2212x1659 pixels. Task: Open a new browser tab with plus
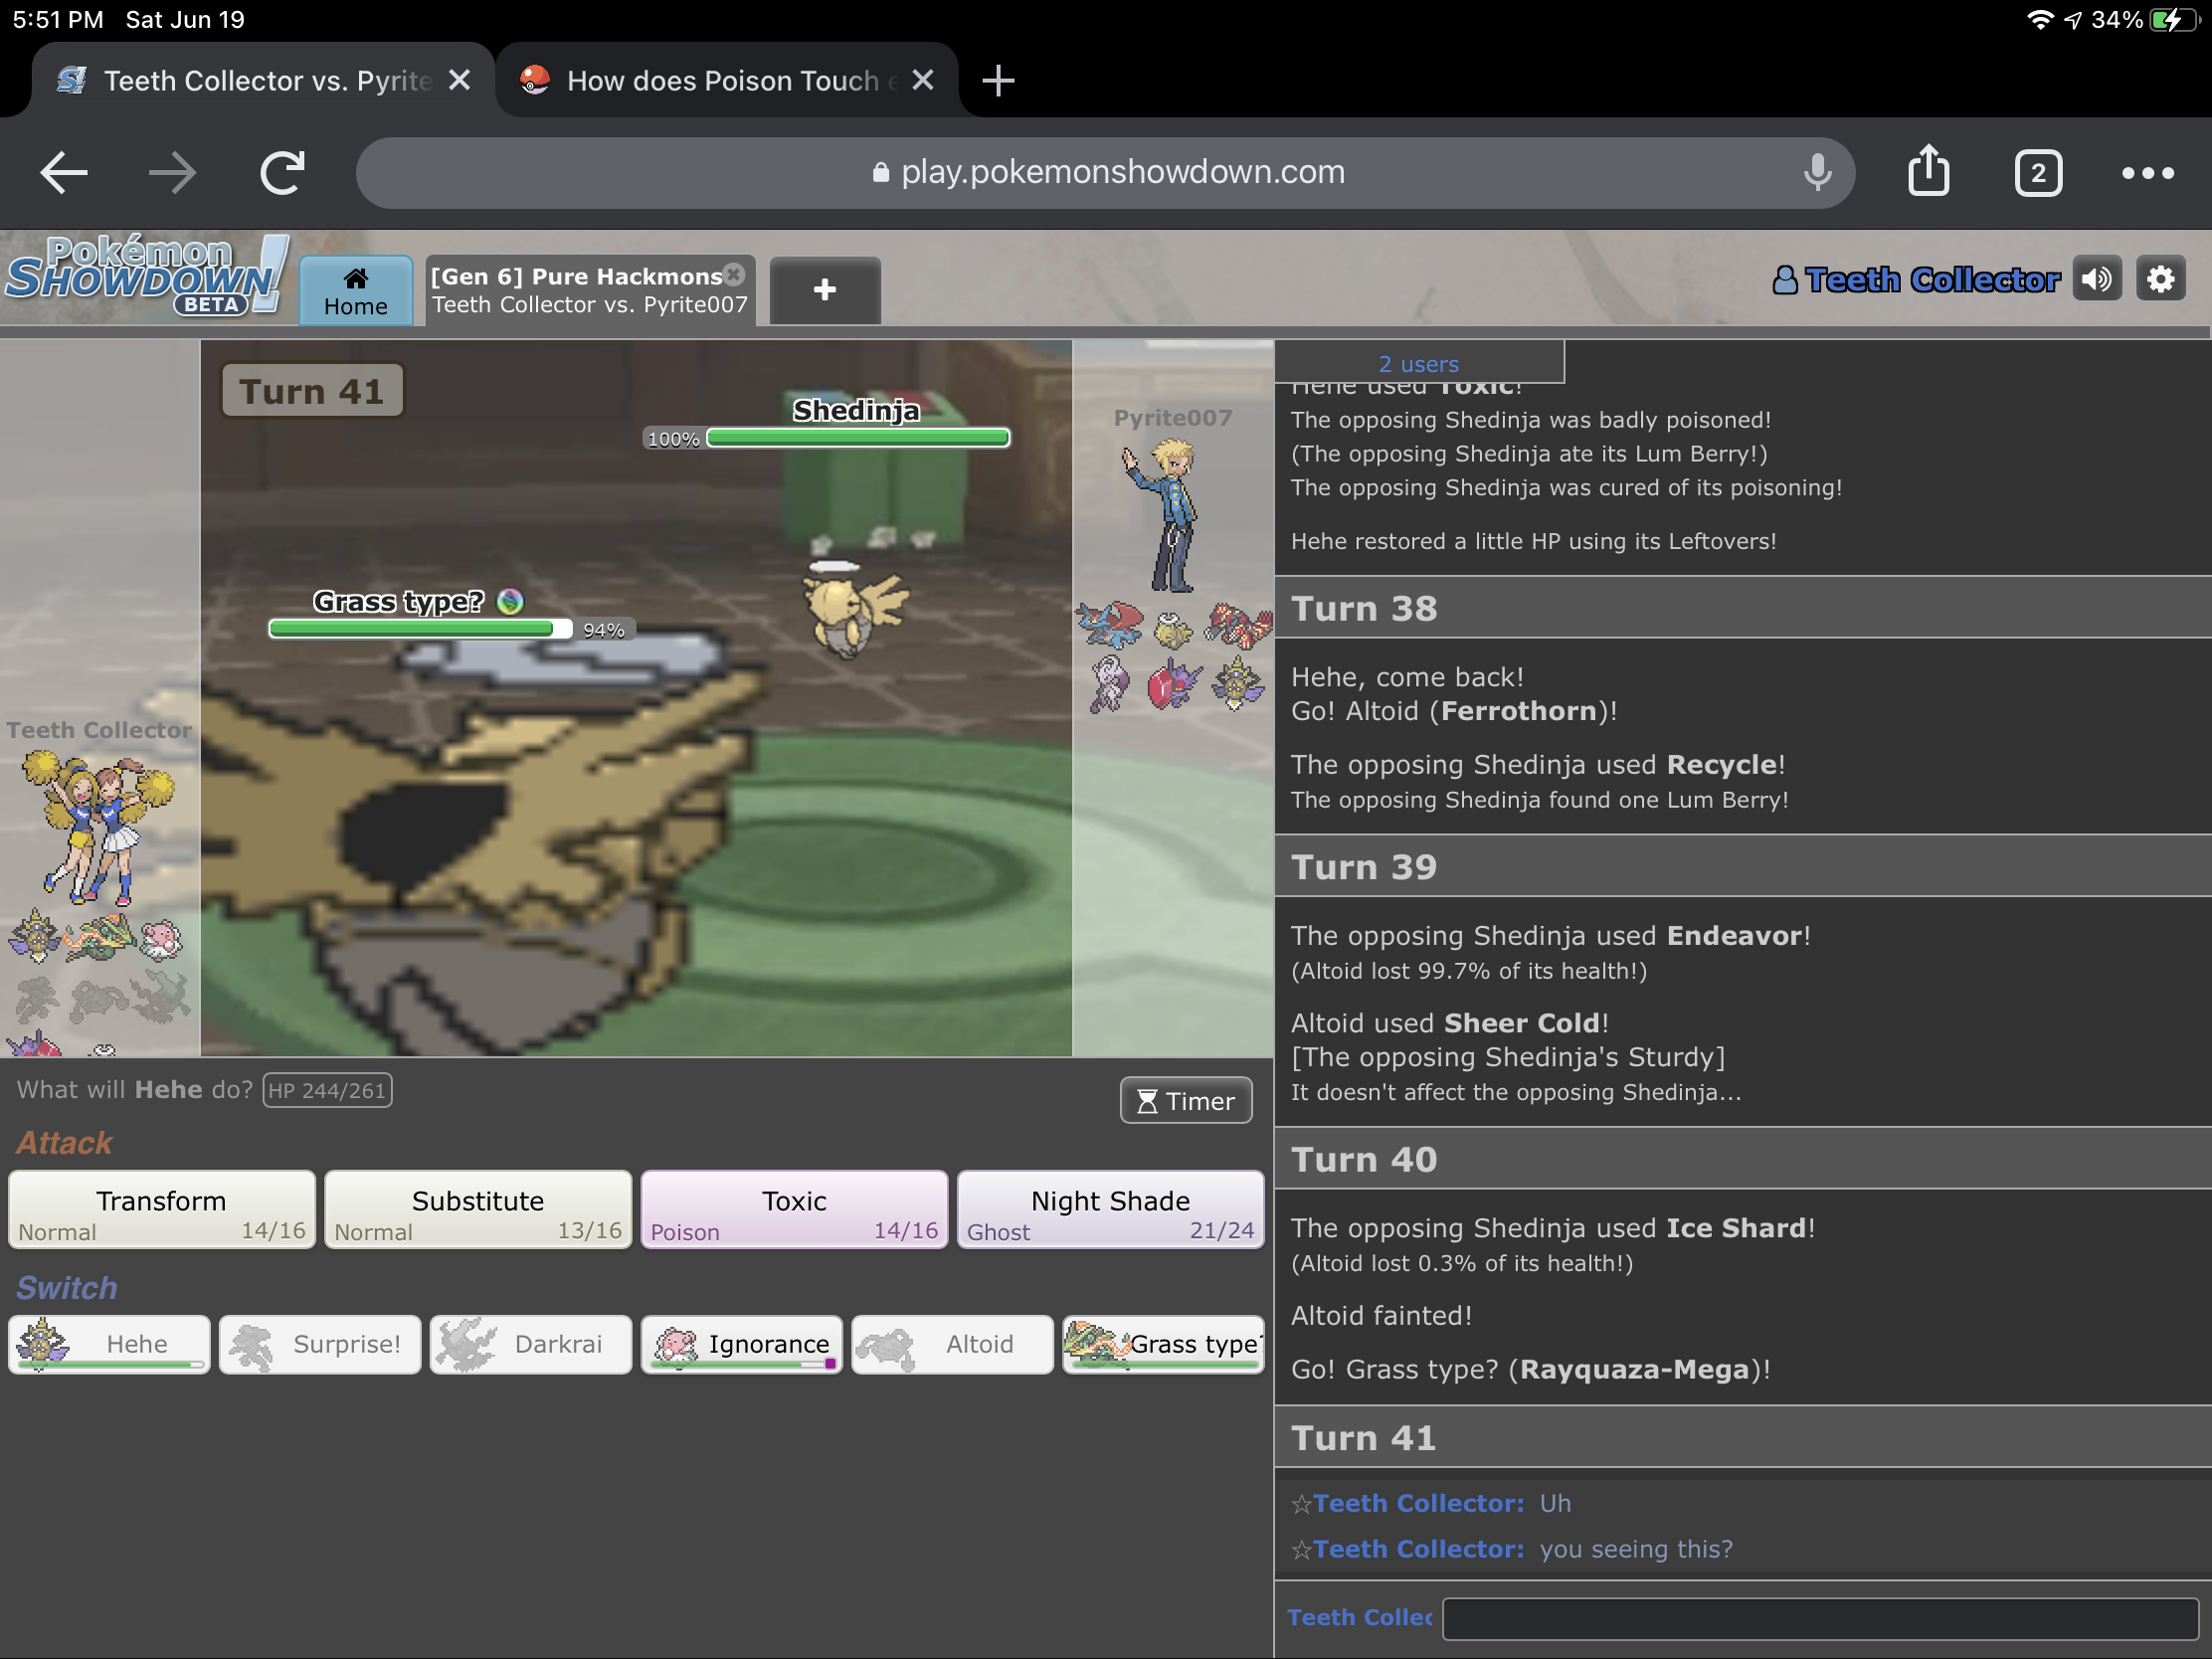point(997,80)
